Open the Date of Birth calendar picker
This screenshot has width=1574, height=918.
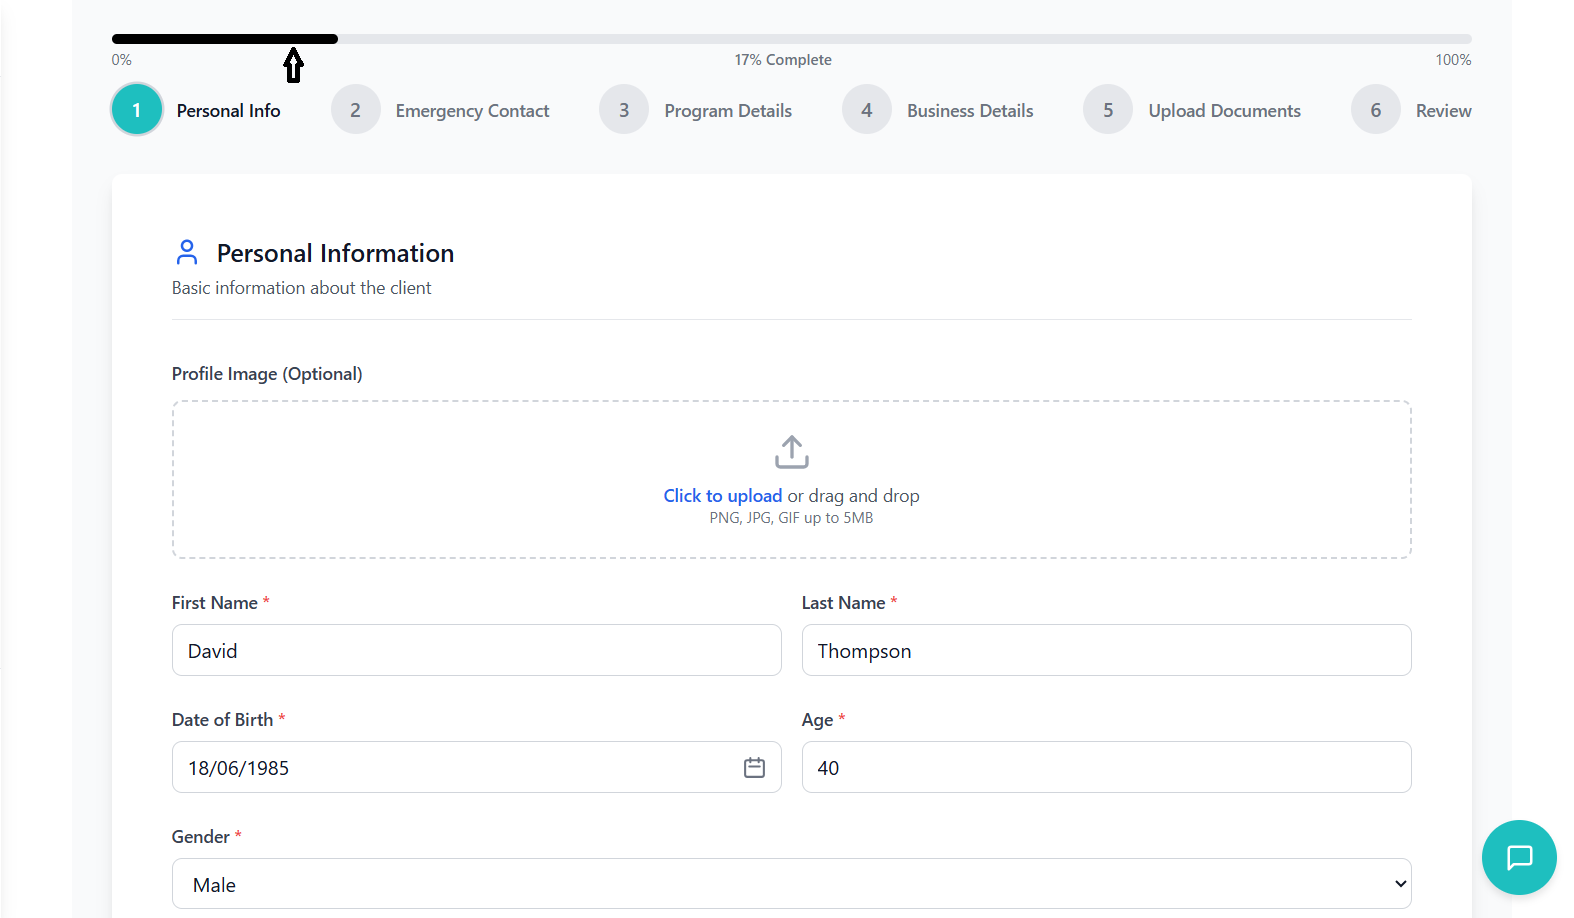(754, 767)
